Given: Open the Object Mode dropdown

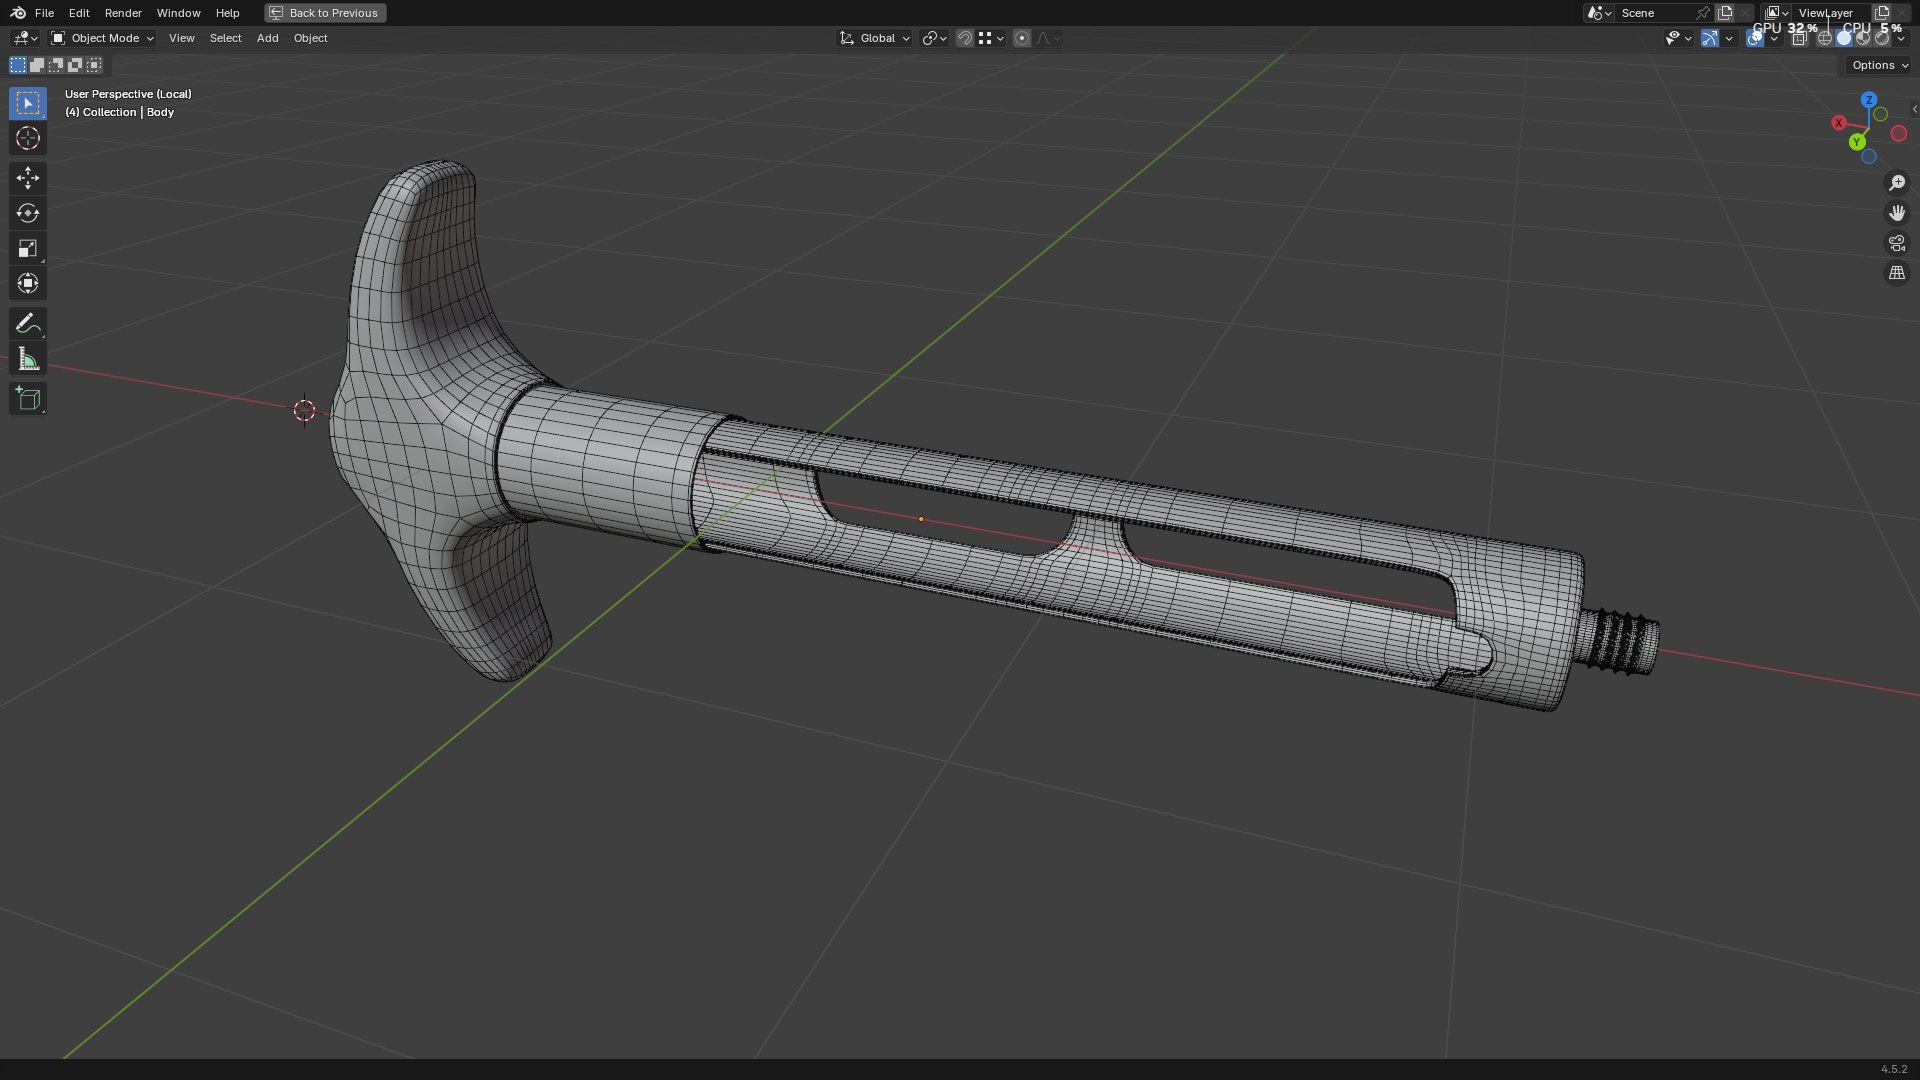Looking at the screenshot, I should [x=102, y=38].
